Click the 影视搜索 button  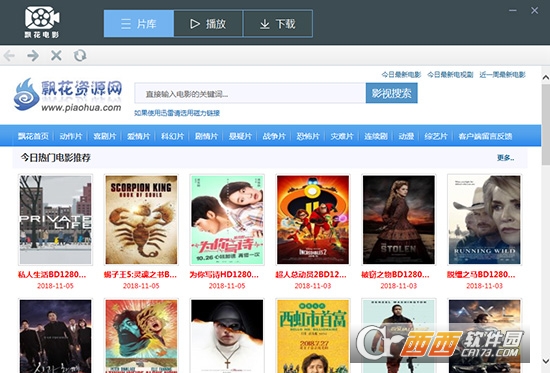coord(391,93)
